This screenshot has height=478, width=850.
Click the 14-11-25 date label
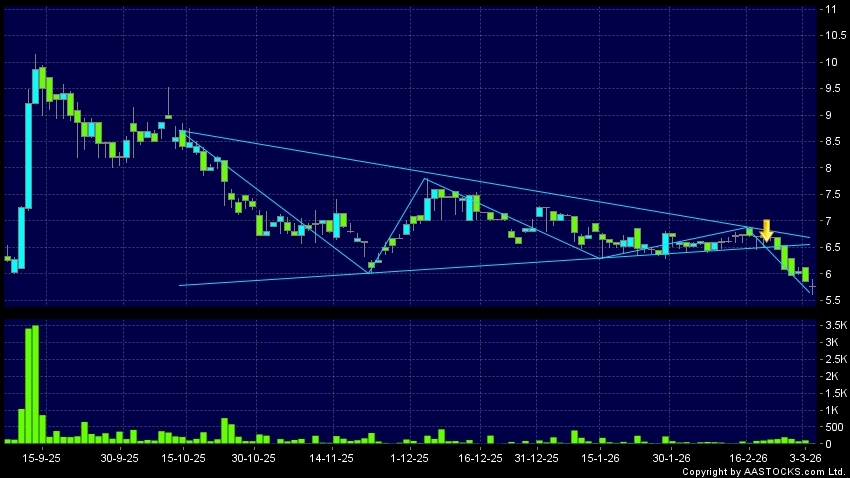pyautogui.click(x=331, y=457)
